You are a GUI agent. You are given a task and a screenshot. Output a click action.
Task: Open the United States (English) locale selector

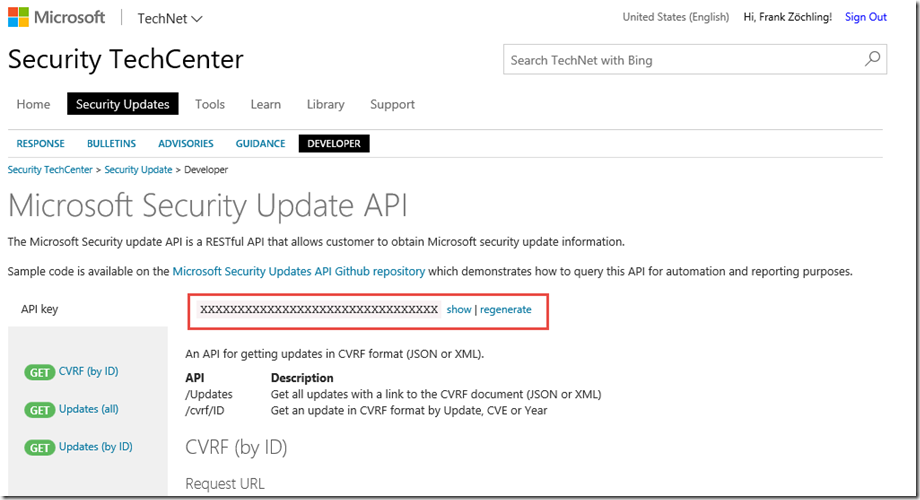click(x=675, y=17)
